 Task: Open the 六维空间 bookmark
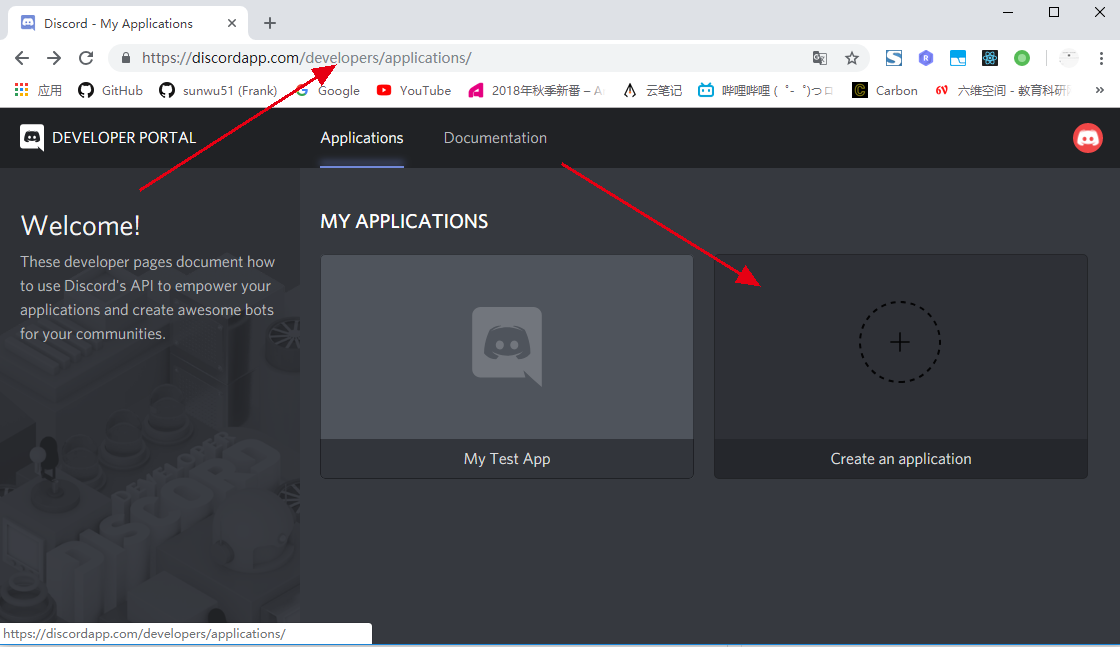click(x=1003, y=91)
